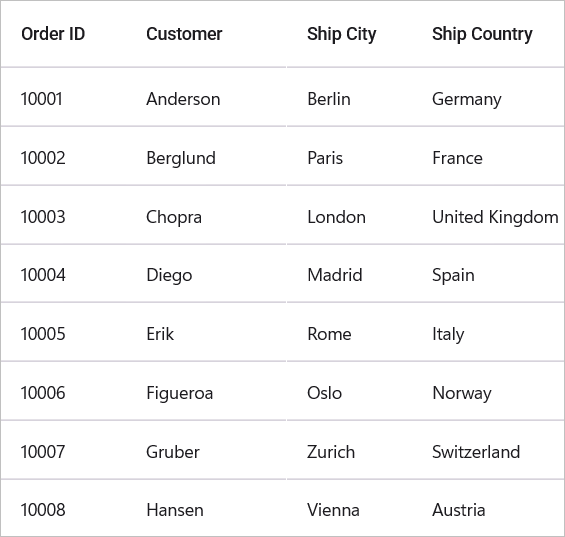Viewport: 565px width, 537px height.
Task: Sort by the Customer column header
Action: (184, 34)
